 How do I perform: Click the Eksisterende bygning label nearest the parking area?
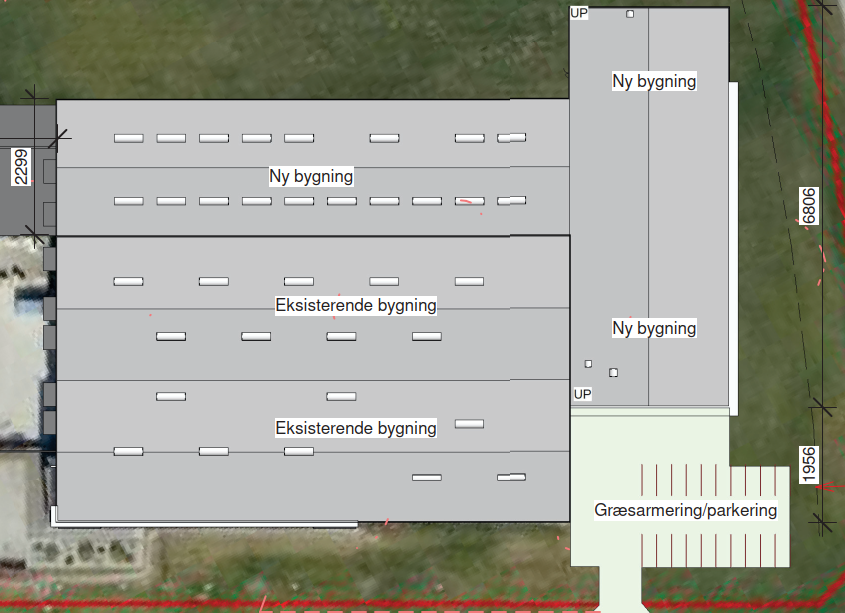356,428
